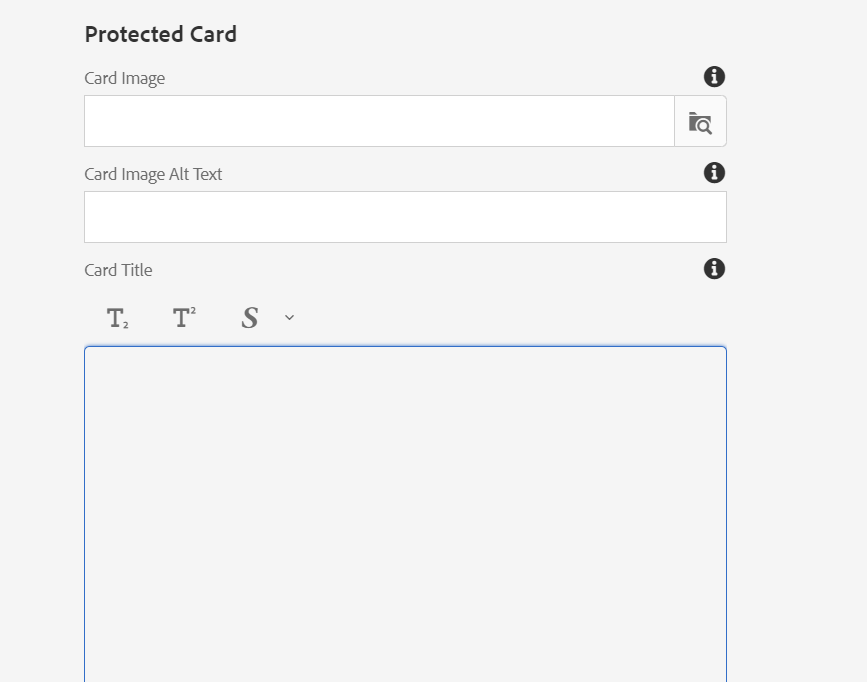Toggle the T-with-lowered-2 subscript button
The image size is (867, 682).
pos(117,318)
